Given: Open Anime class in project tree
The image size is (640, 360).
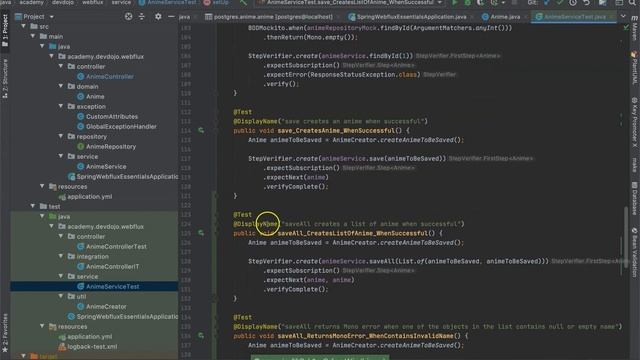Looking at the screenshot, I should point(91,96).
